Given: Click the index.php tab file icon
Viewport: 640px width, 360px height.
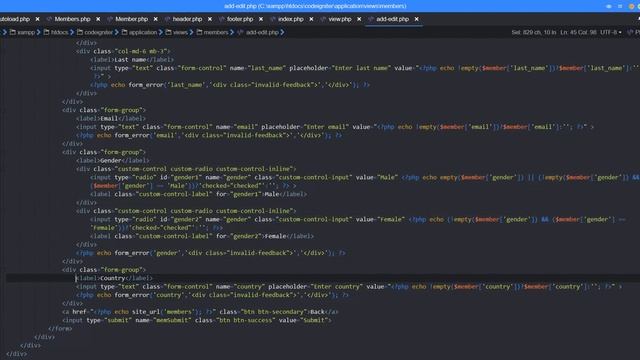Looking at the screenshot, I should tap(273, 19).
